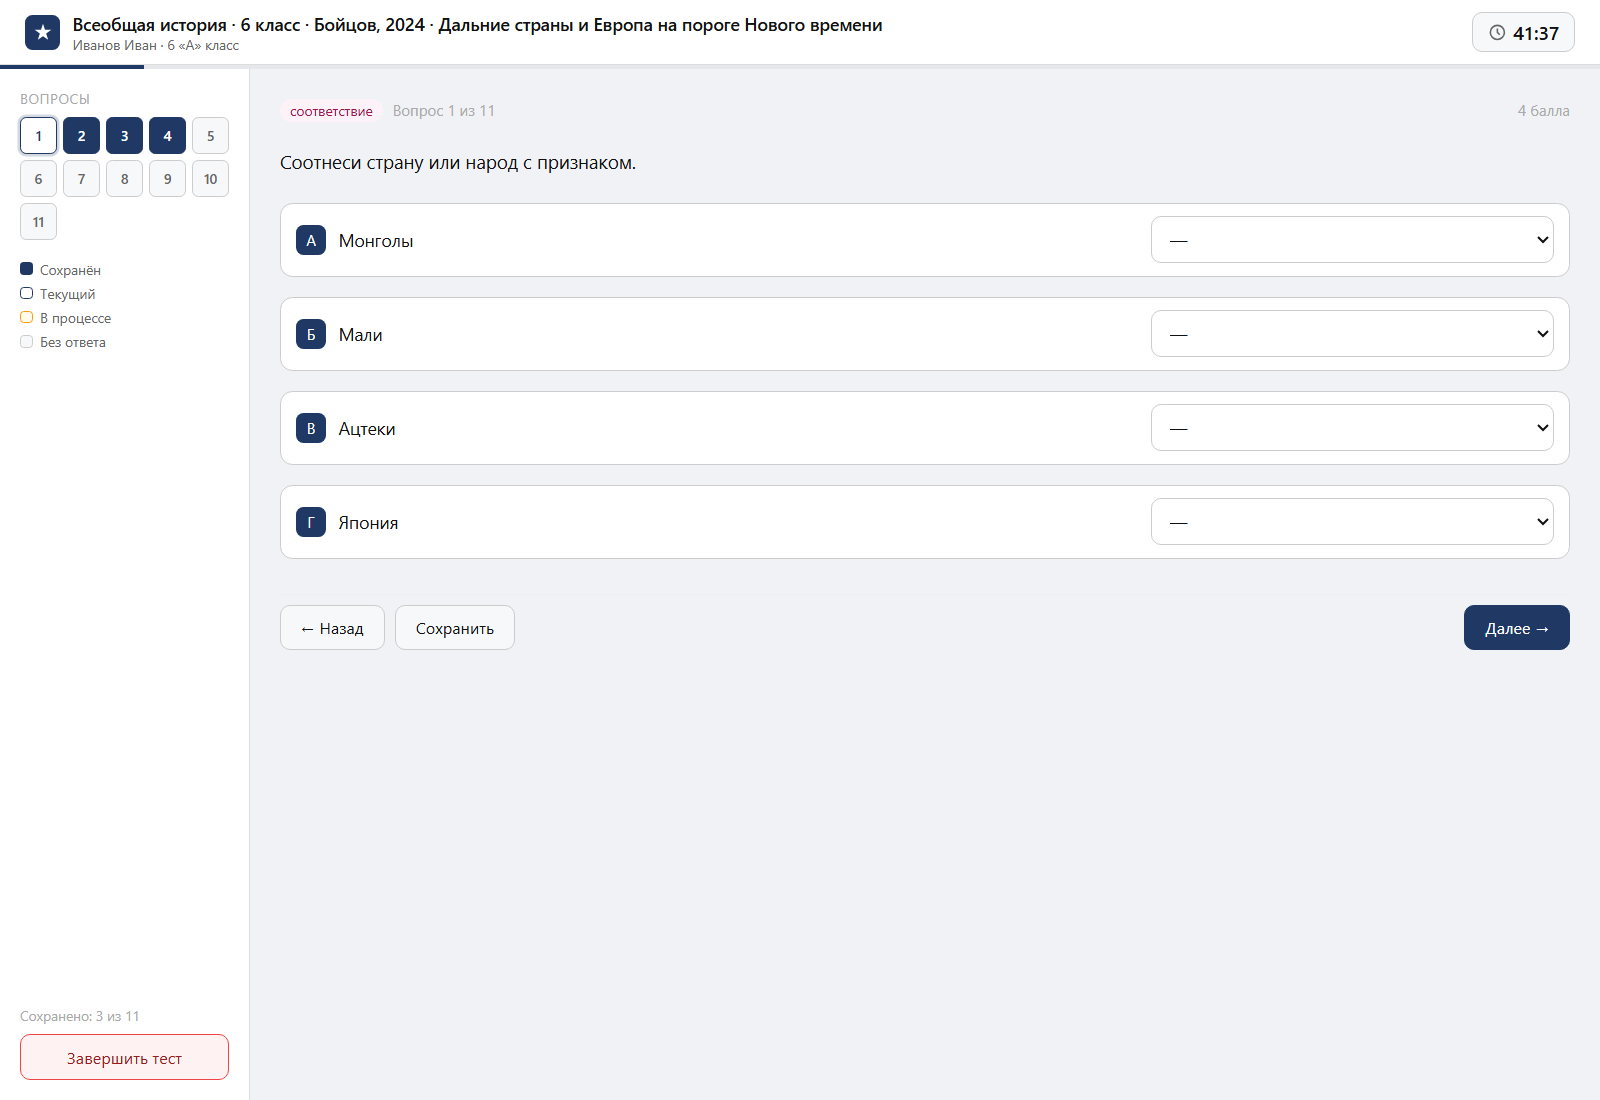Click the Далее button
Screen dimensions: 1600x1100
click(x=1517, y=628)
